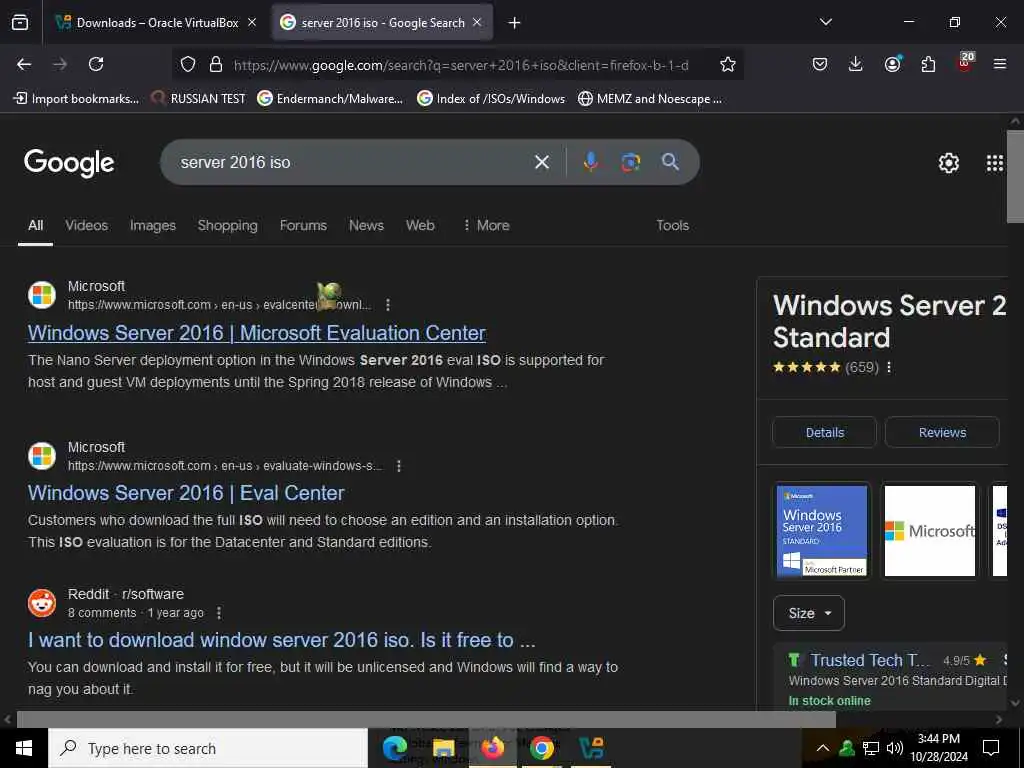Go back to previous page
The width and height of the screenshot is (1024, 768).
24,64
